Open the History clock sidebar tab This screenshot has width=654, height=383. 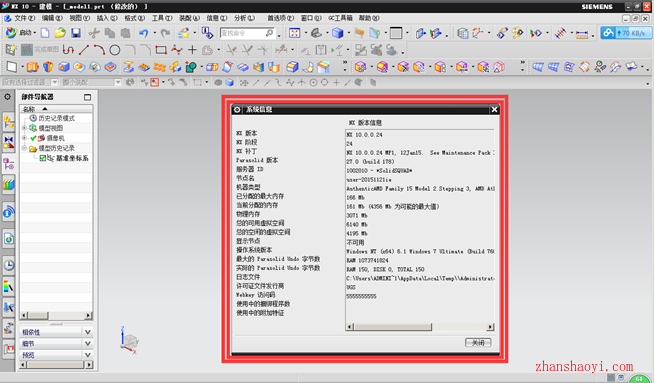tap(8, 265)
